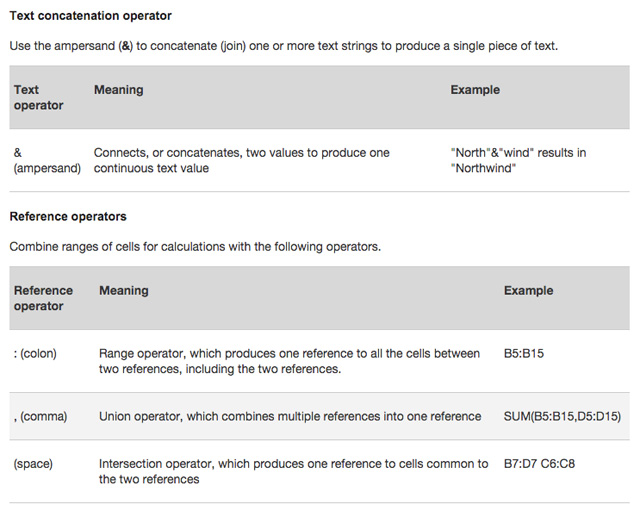
Task: Click Example header in text operator table
Action: pyautogui.click(x=475, y=90)
